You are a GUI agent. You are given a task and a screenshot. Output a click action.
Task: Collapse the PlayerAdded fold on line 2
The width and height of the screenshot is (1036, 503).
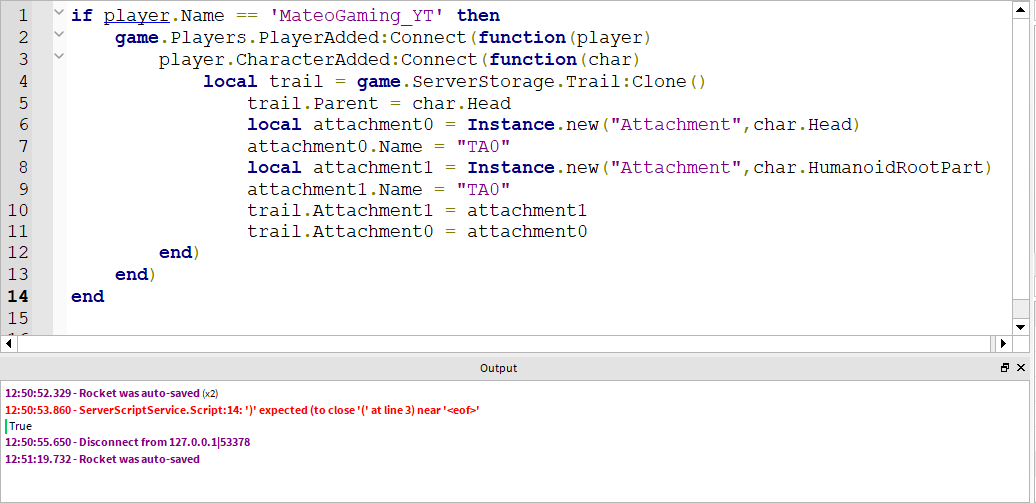[59, 34]
